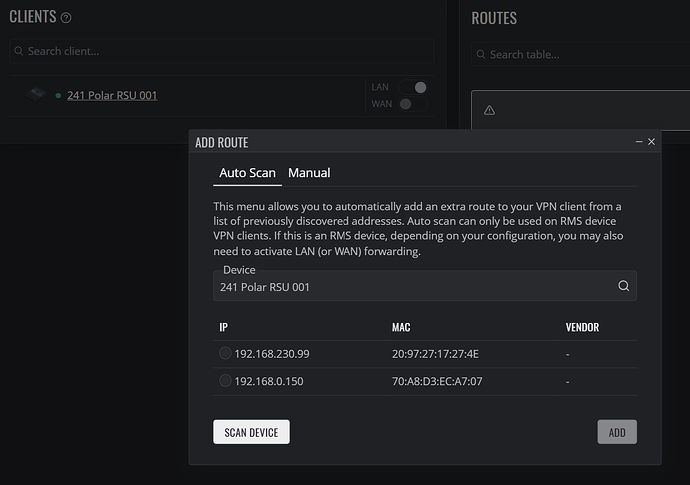Open the Clients help question-mark icon

point(66,18)
